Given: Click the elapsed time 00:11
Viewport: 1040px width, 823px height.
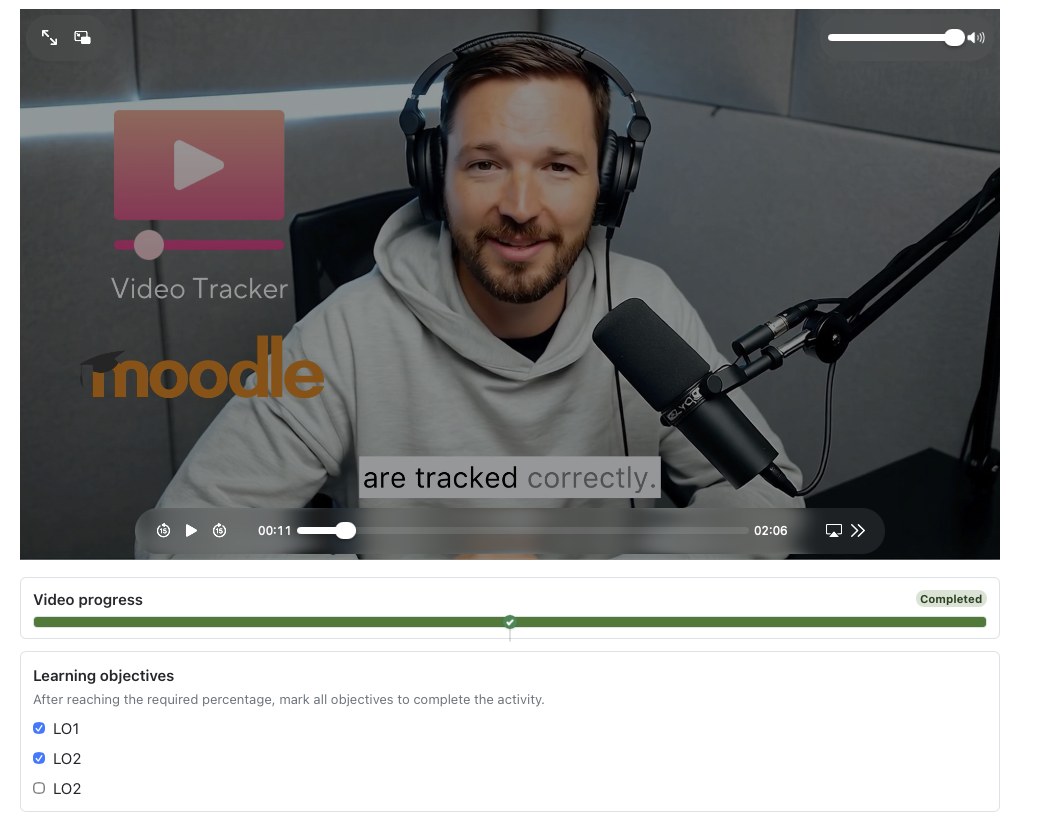Looking at the screenshot, I should pos(275,531).
